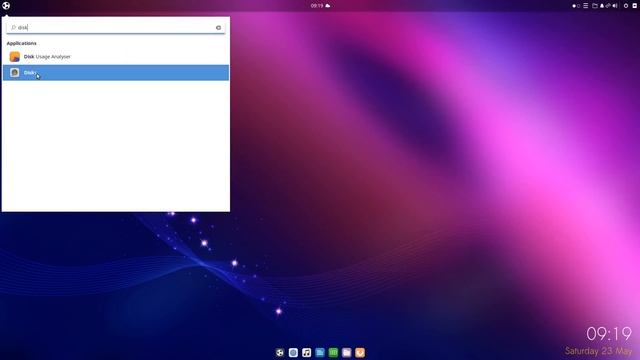Open the orange software store dock icon
Screen dimensions: 640x360
pos(360,352)
